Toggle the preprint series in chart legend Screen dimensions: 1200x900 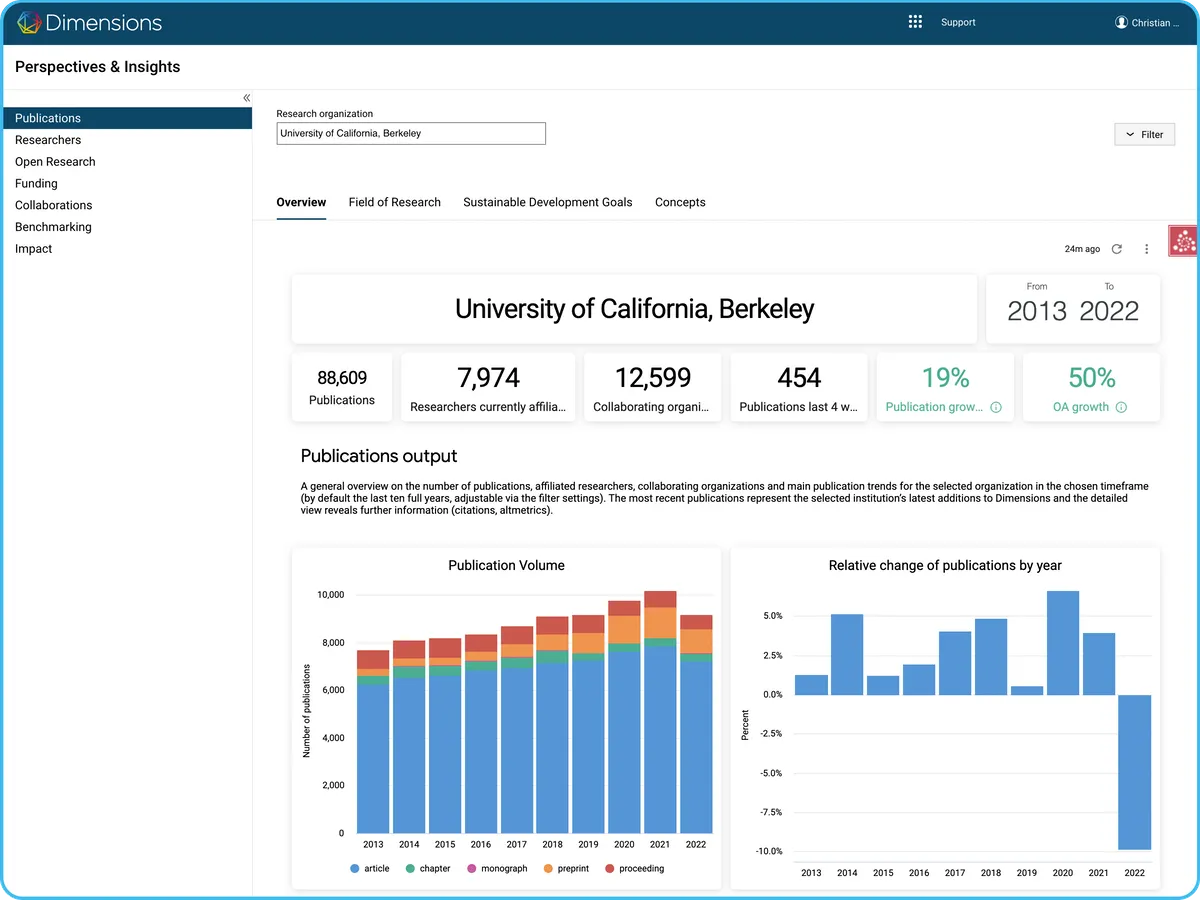tap(566, 869)
